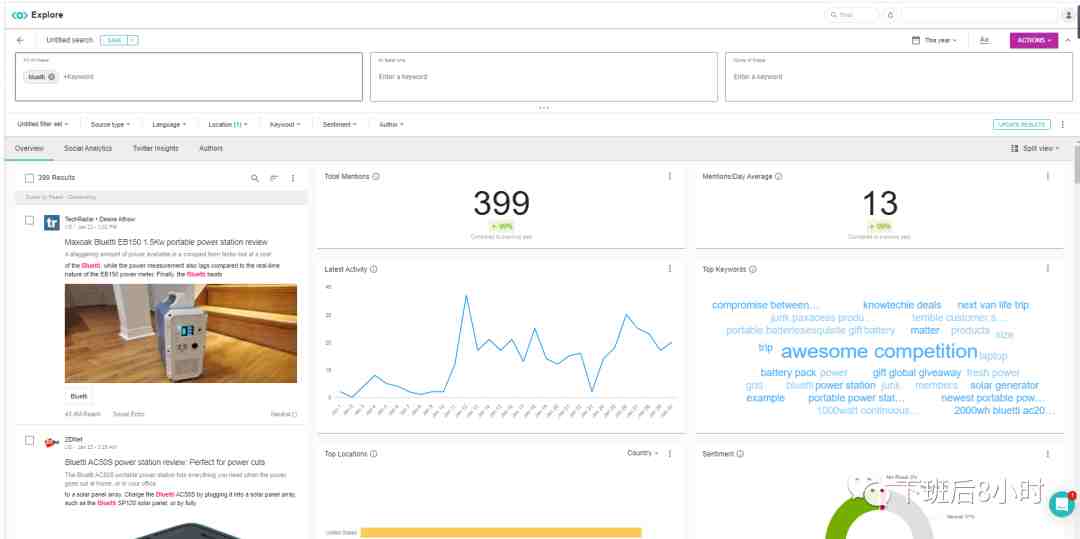Click the back arrow beside Untitled search

pyautogui.click(x=20, y=41)
